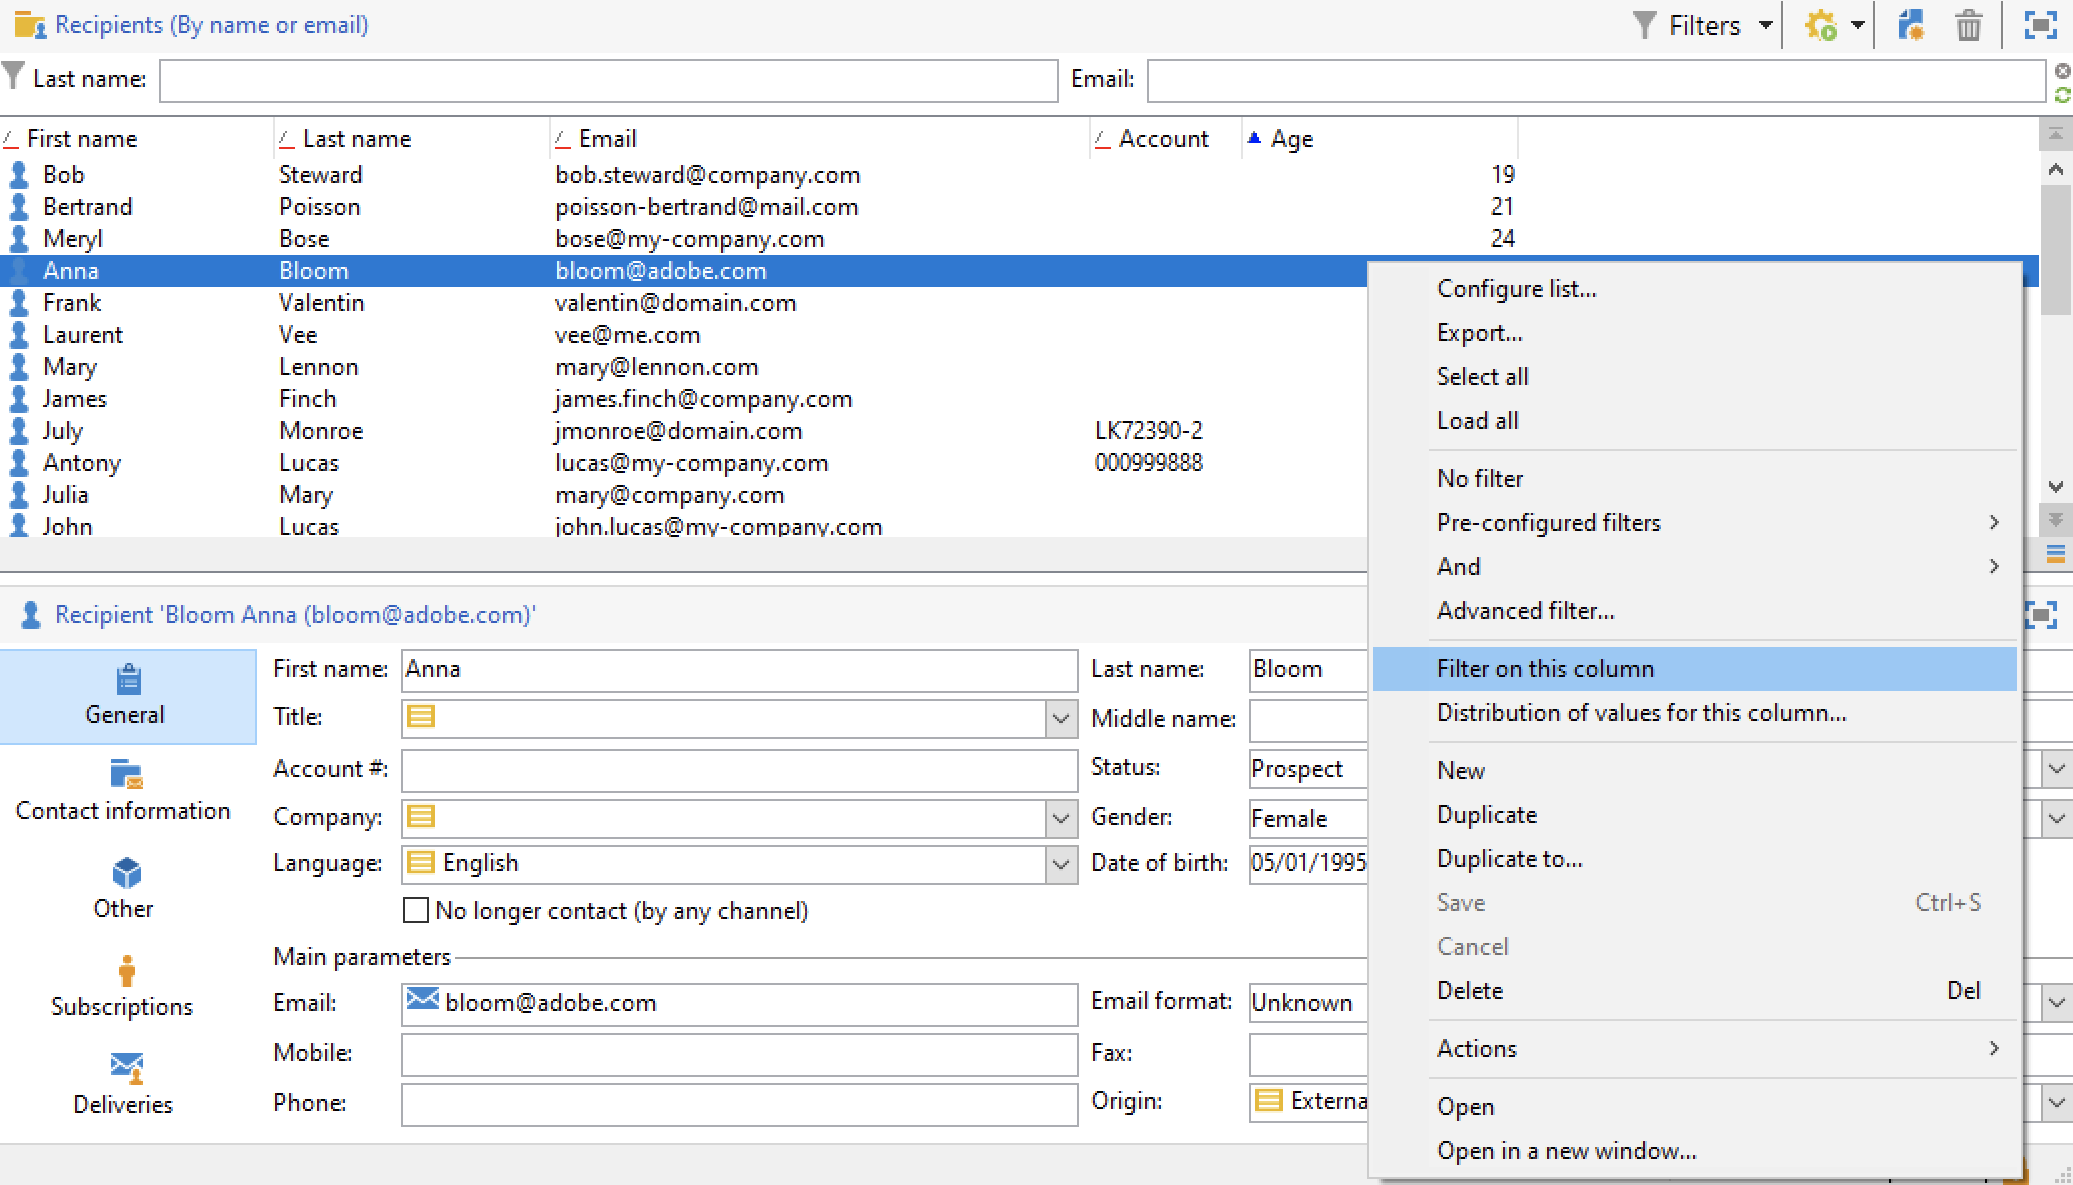This screenshot has width=2073, height=1185.
Task: Check 'No longer contact (by any channel)'
Action: coord(416,910)
